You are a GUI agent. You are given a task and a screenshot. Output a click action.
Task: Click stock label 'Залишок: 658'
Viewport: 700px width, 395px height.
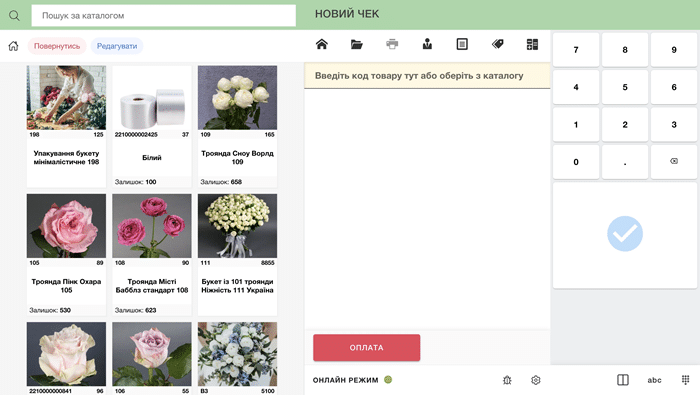(x=221, y=182)
